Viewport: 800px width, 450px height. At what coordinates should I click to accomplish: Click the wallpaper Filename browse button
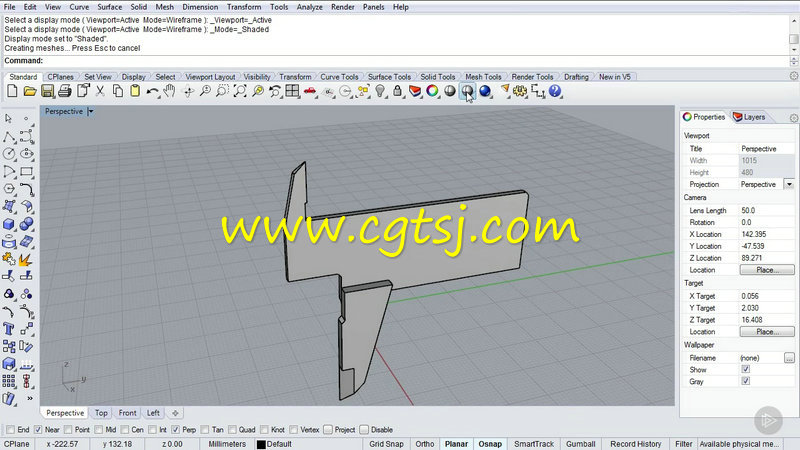tap(789, 358)
